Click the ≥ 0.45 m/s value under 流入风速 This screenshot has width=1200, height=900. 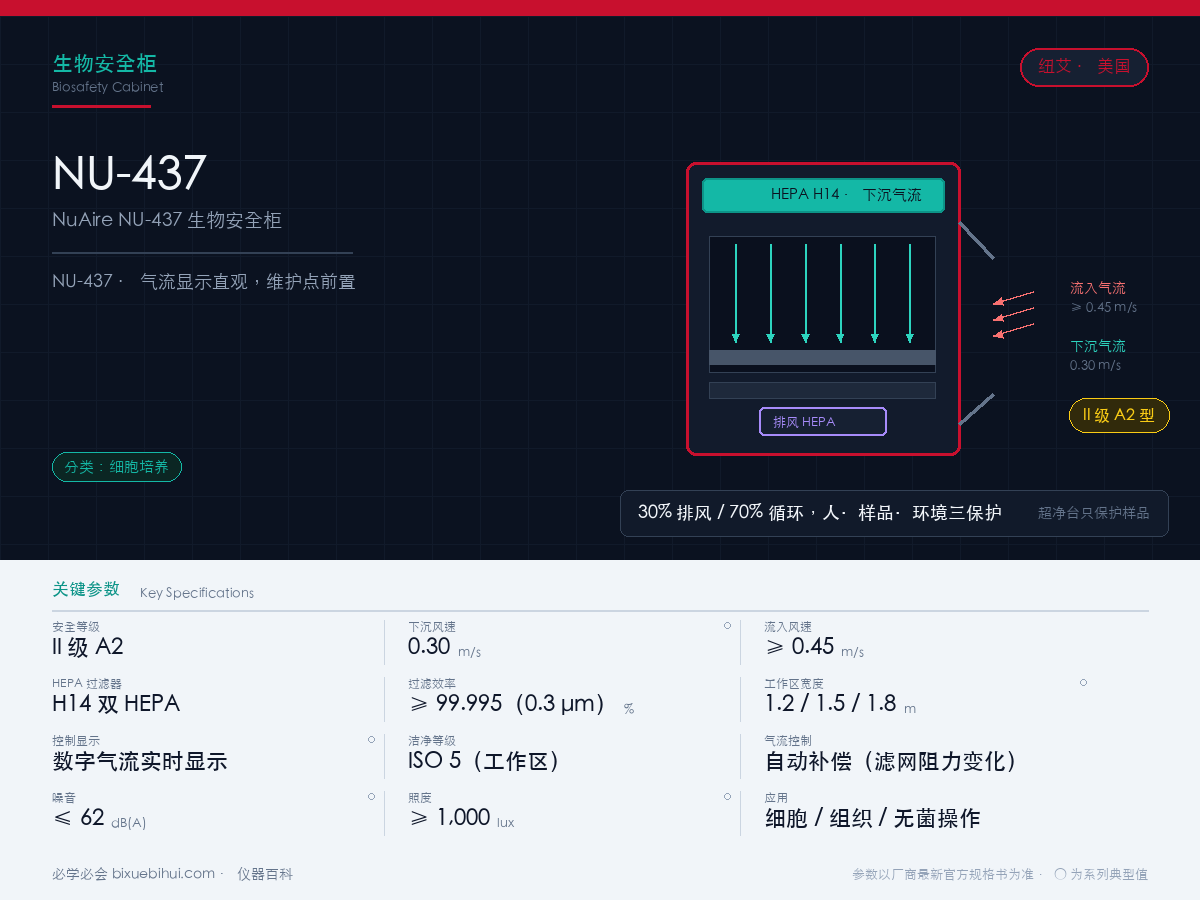[x=814, y=647]
